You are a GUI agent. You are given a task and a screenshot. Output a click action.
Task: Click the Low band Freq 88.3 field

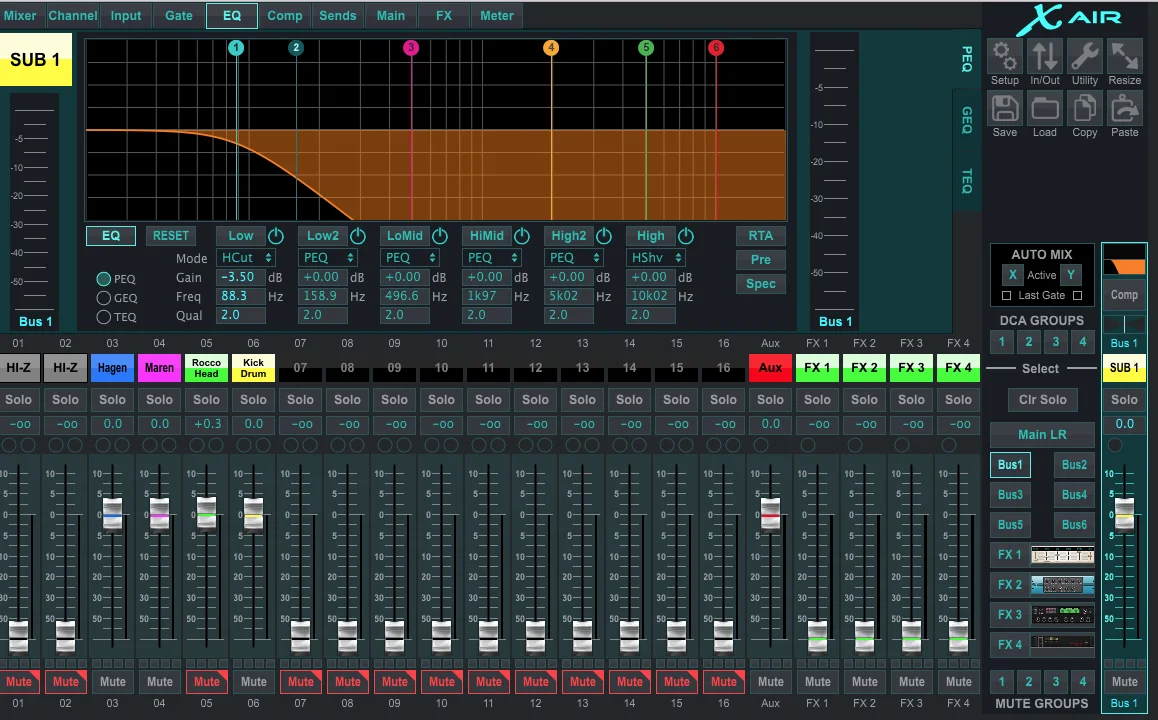(x=240, y=296)
